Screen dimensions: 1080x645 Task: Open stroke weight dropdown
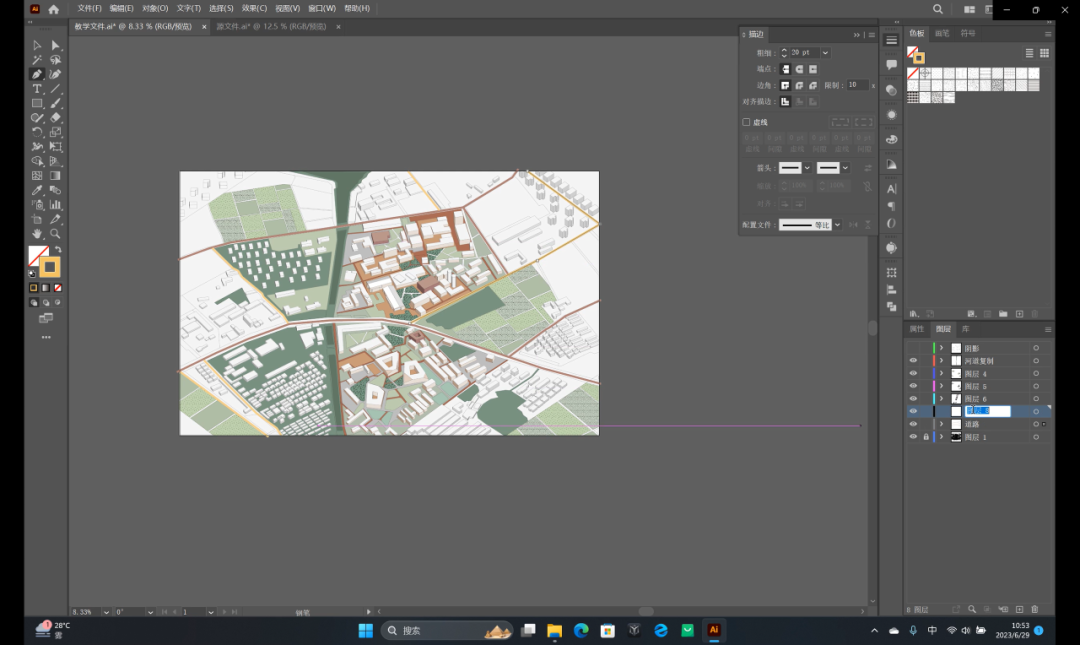pos(825,53)
